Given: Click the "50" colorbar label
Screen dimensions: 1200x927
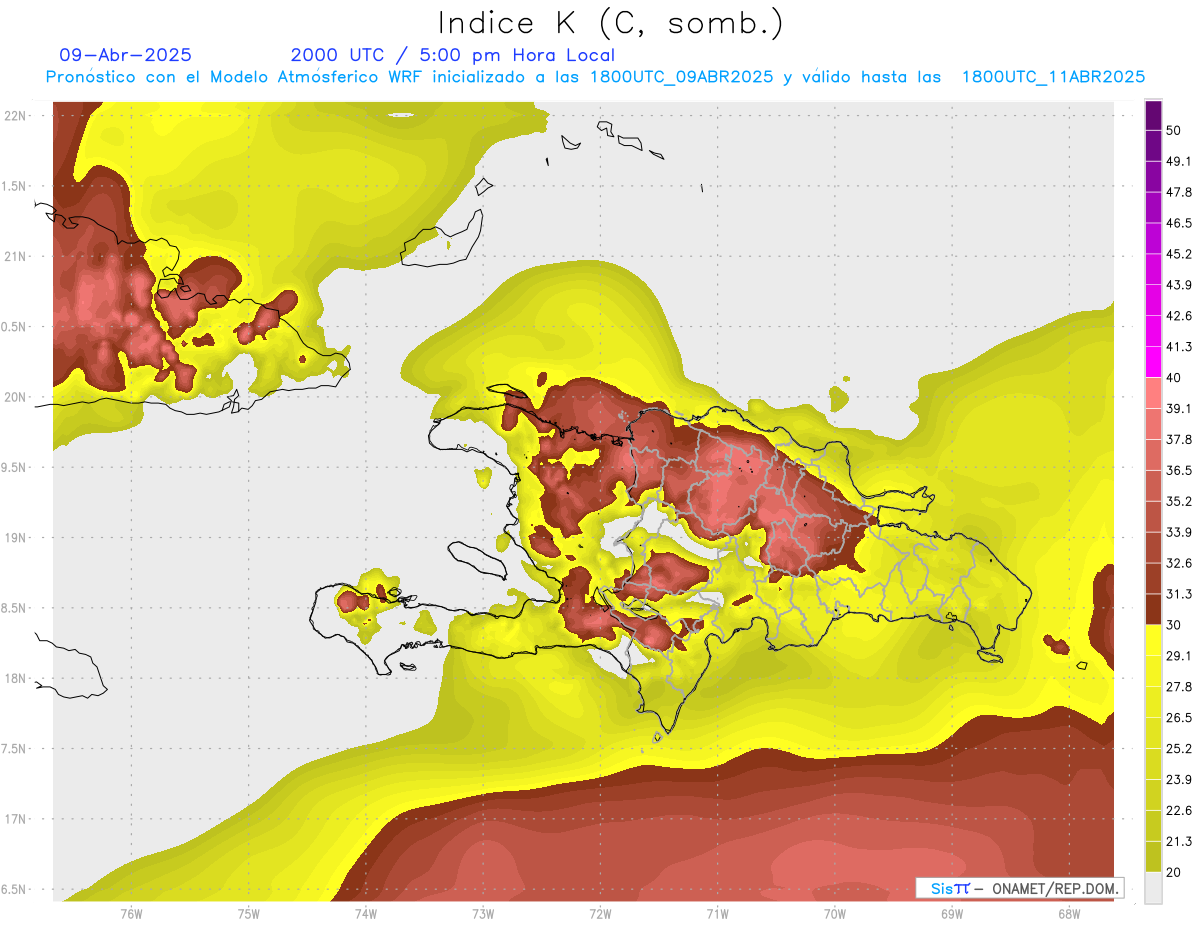Looking at the screenshot, I should coord(1174,131).
